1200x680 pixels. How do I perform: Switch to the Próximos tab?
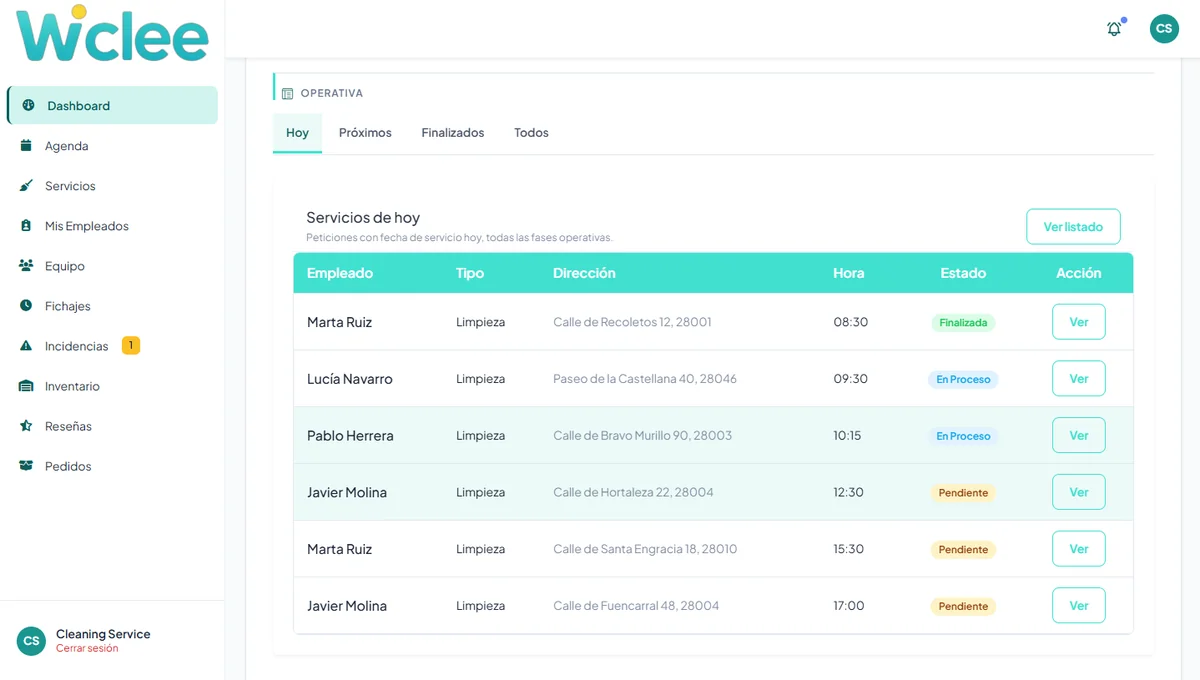coord(365,132)
